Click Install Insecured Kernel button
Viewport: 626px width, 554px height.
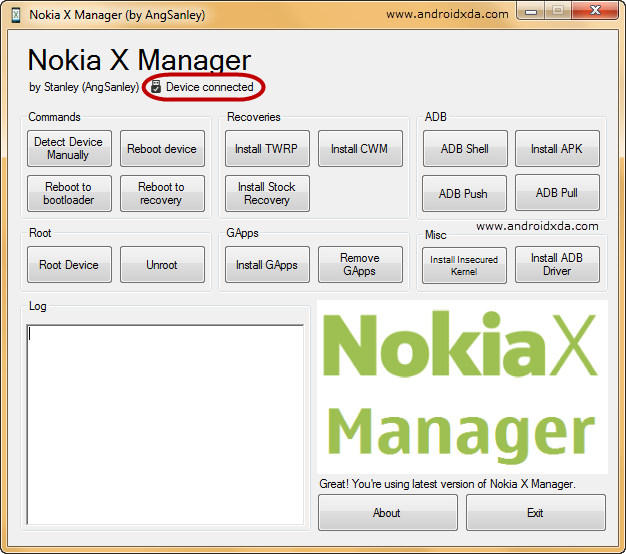(464, 265)
